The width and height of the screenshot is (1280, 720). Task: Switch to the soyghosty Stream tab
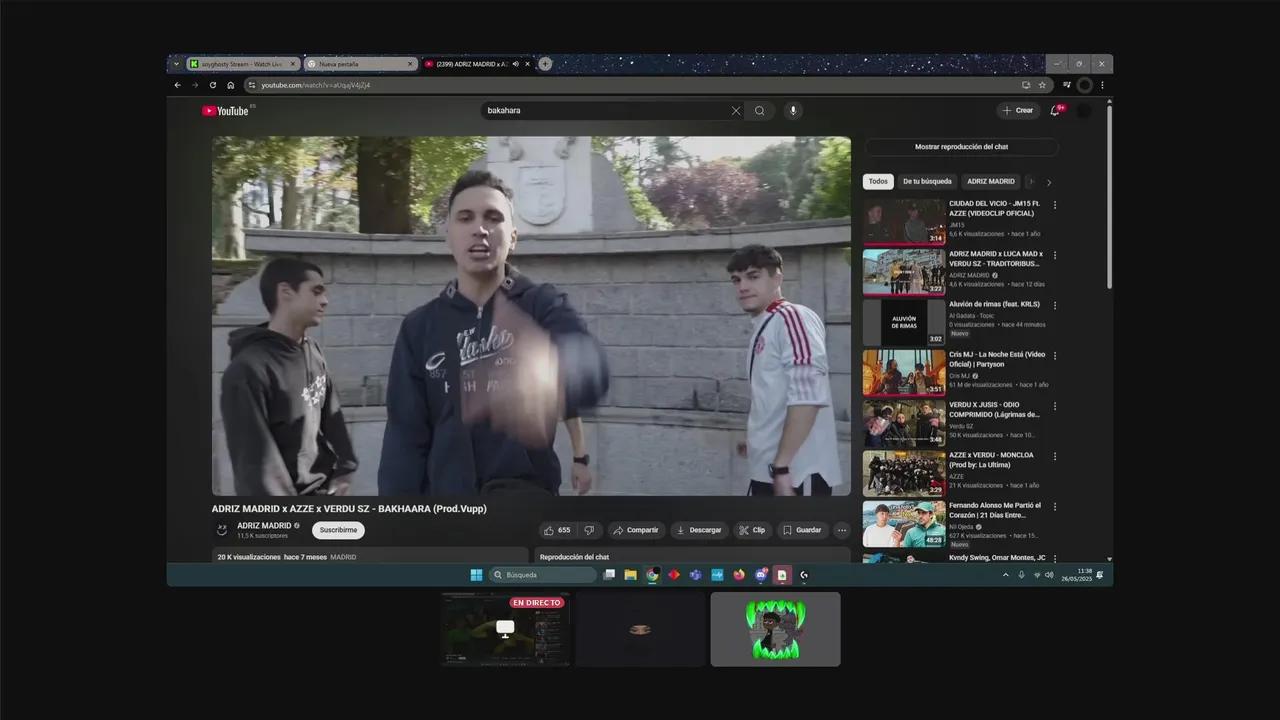pyautogui.click(x=240, y=63)
